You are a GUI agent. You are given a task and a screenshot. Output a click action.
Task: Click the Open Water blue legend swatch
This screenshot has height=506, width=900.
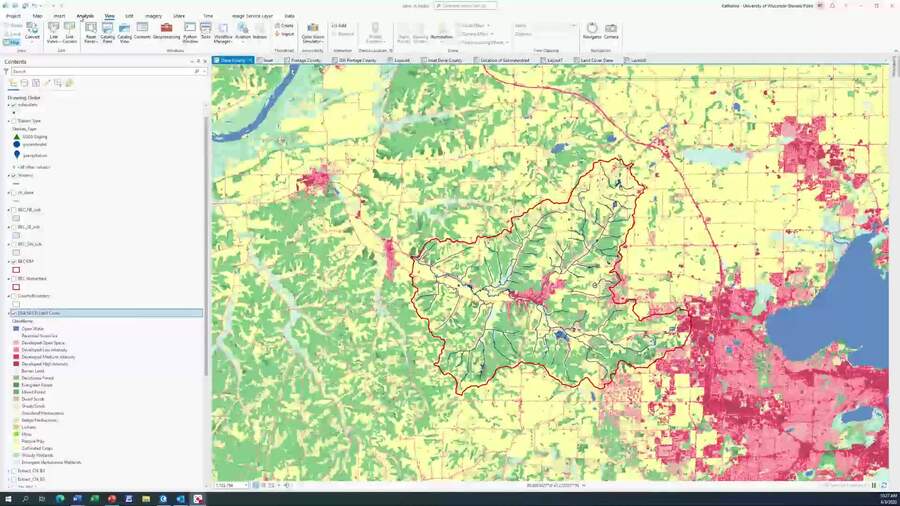16,327
